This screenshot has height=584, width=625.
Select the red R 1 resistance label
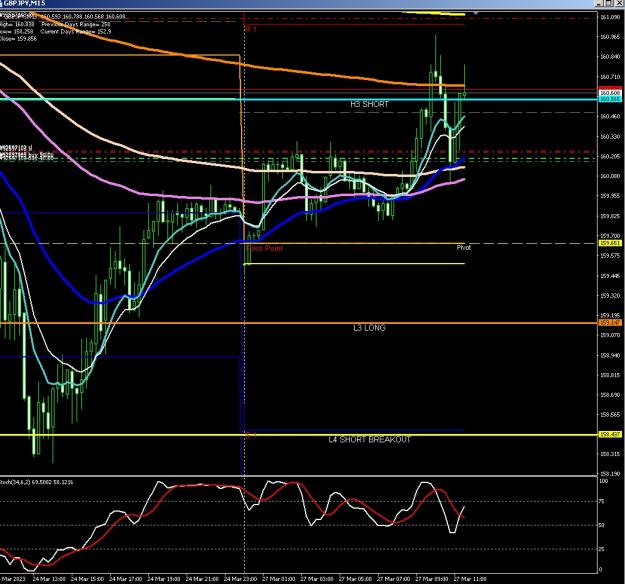click(x=251, y=29)
